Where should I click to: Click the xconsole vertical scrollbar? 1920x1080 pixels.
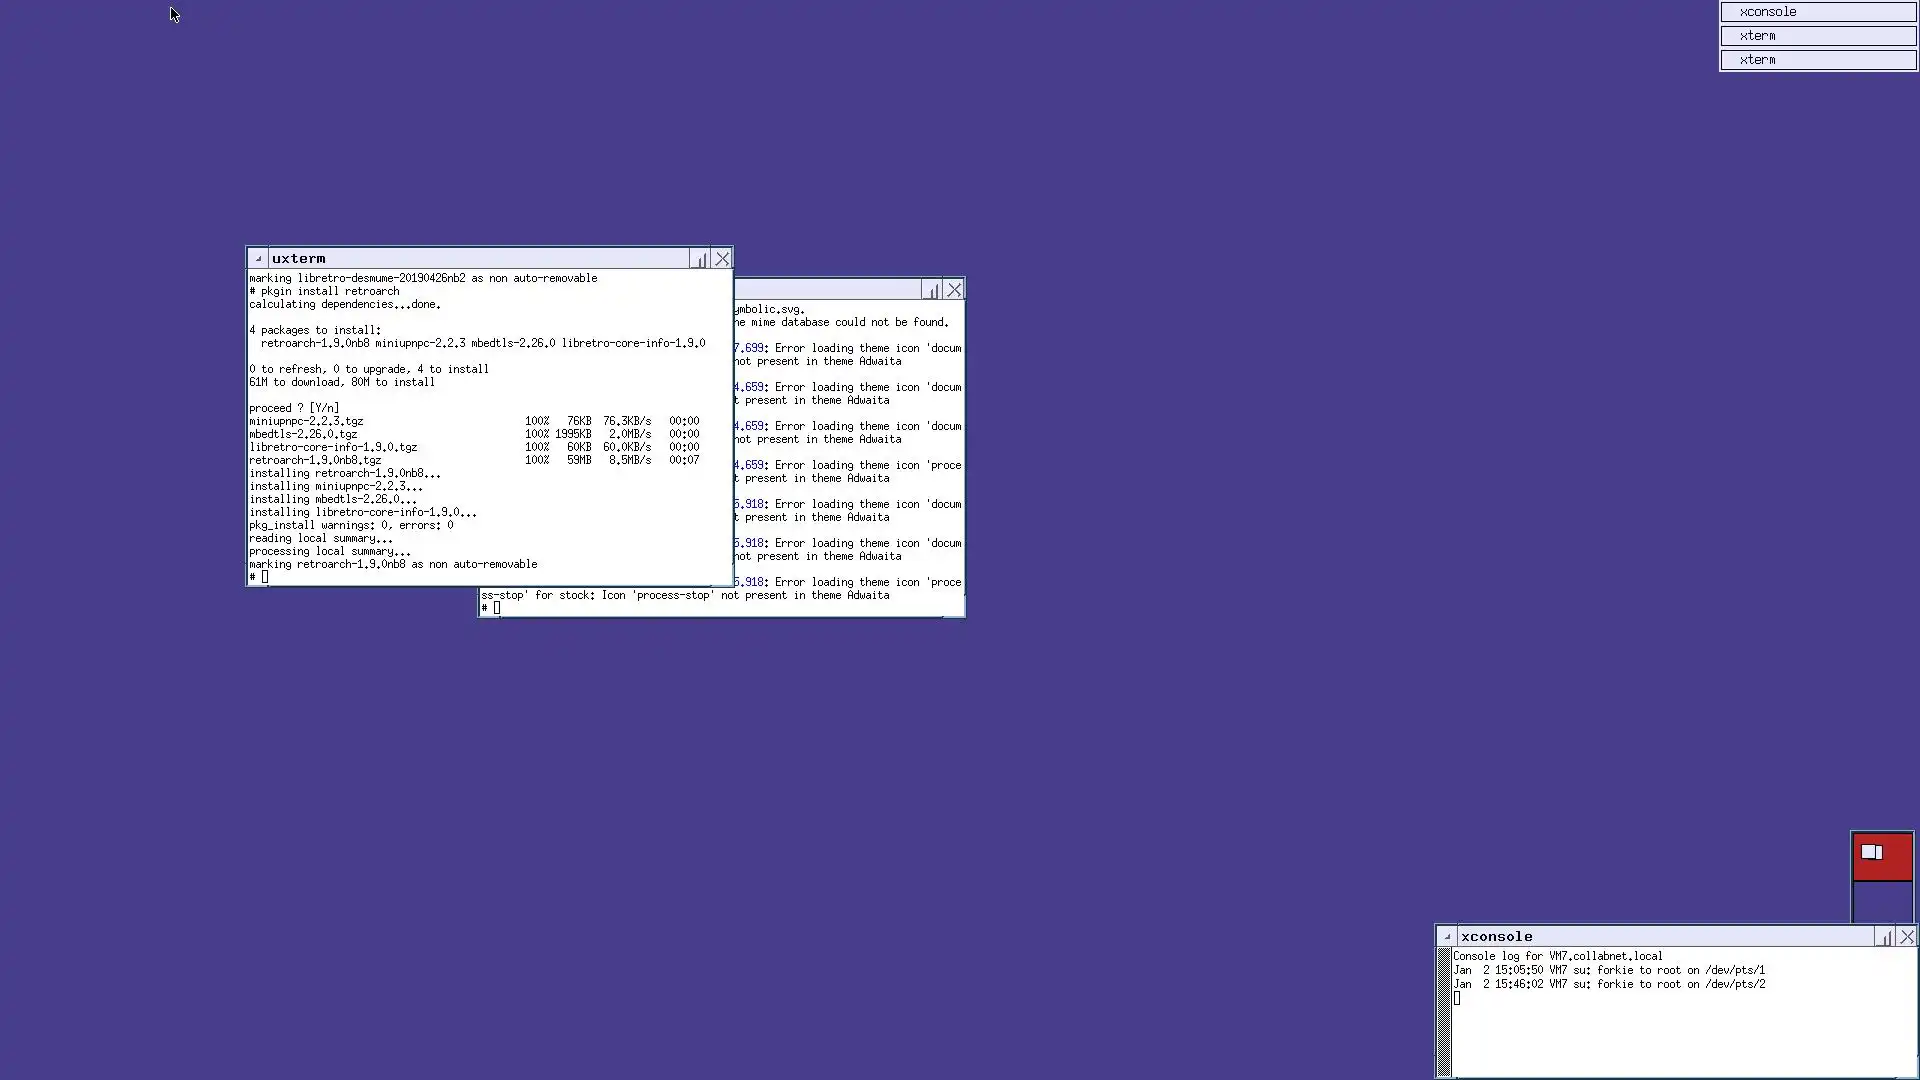click(1444, 1010)
